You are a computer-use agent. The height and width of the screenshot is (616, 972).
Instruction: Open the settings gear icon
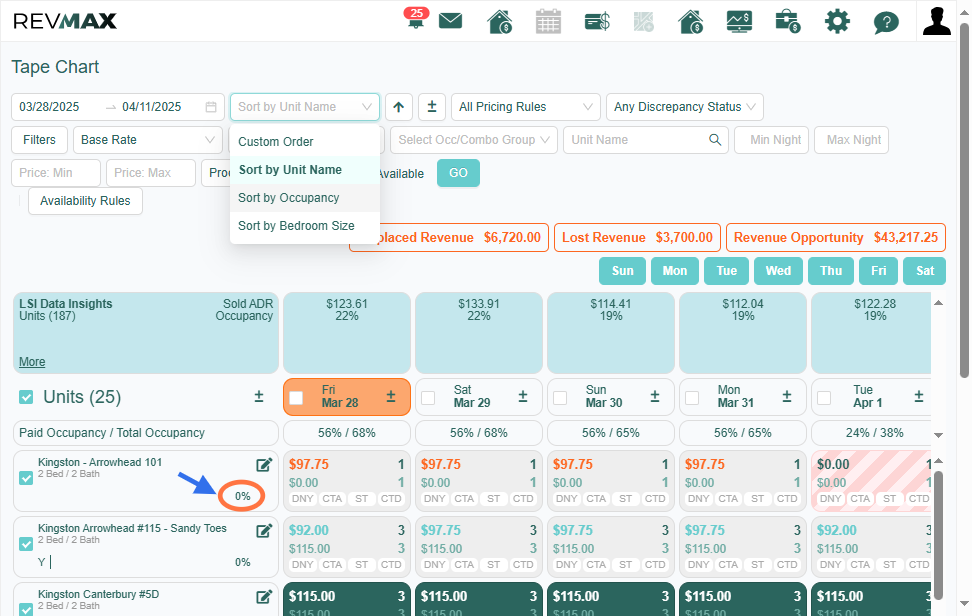click(x=837, y=22)
